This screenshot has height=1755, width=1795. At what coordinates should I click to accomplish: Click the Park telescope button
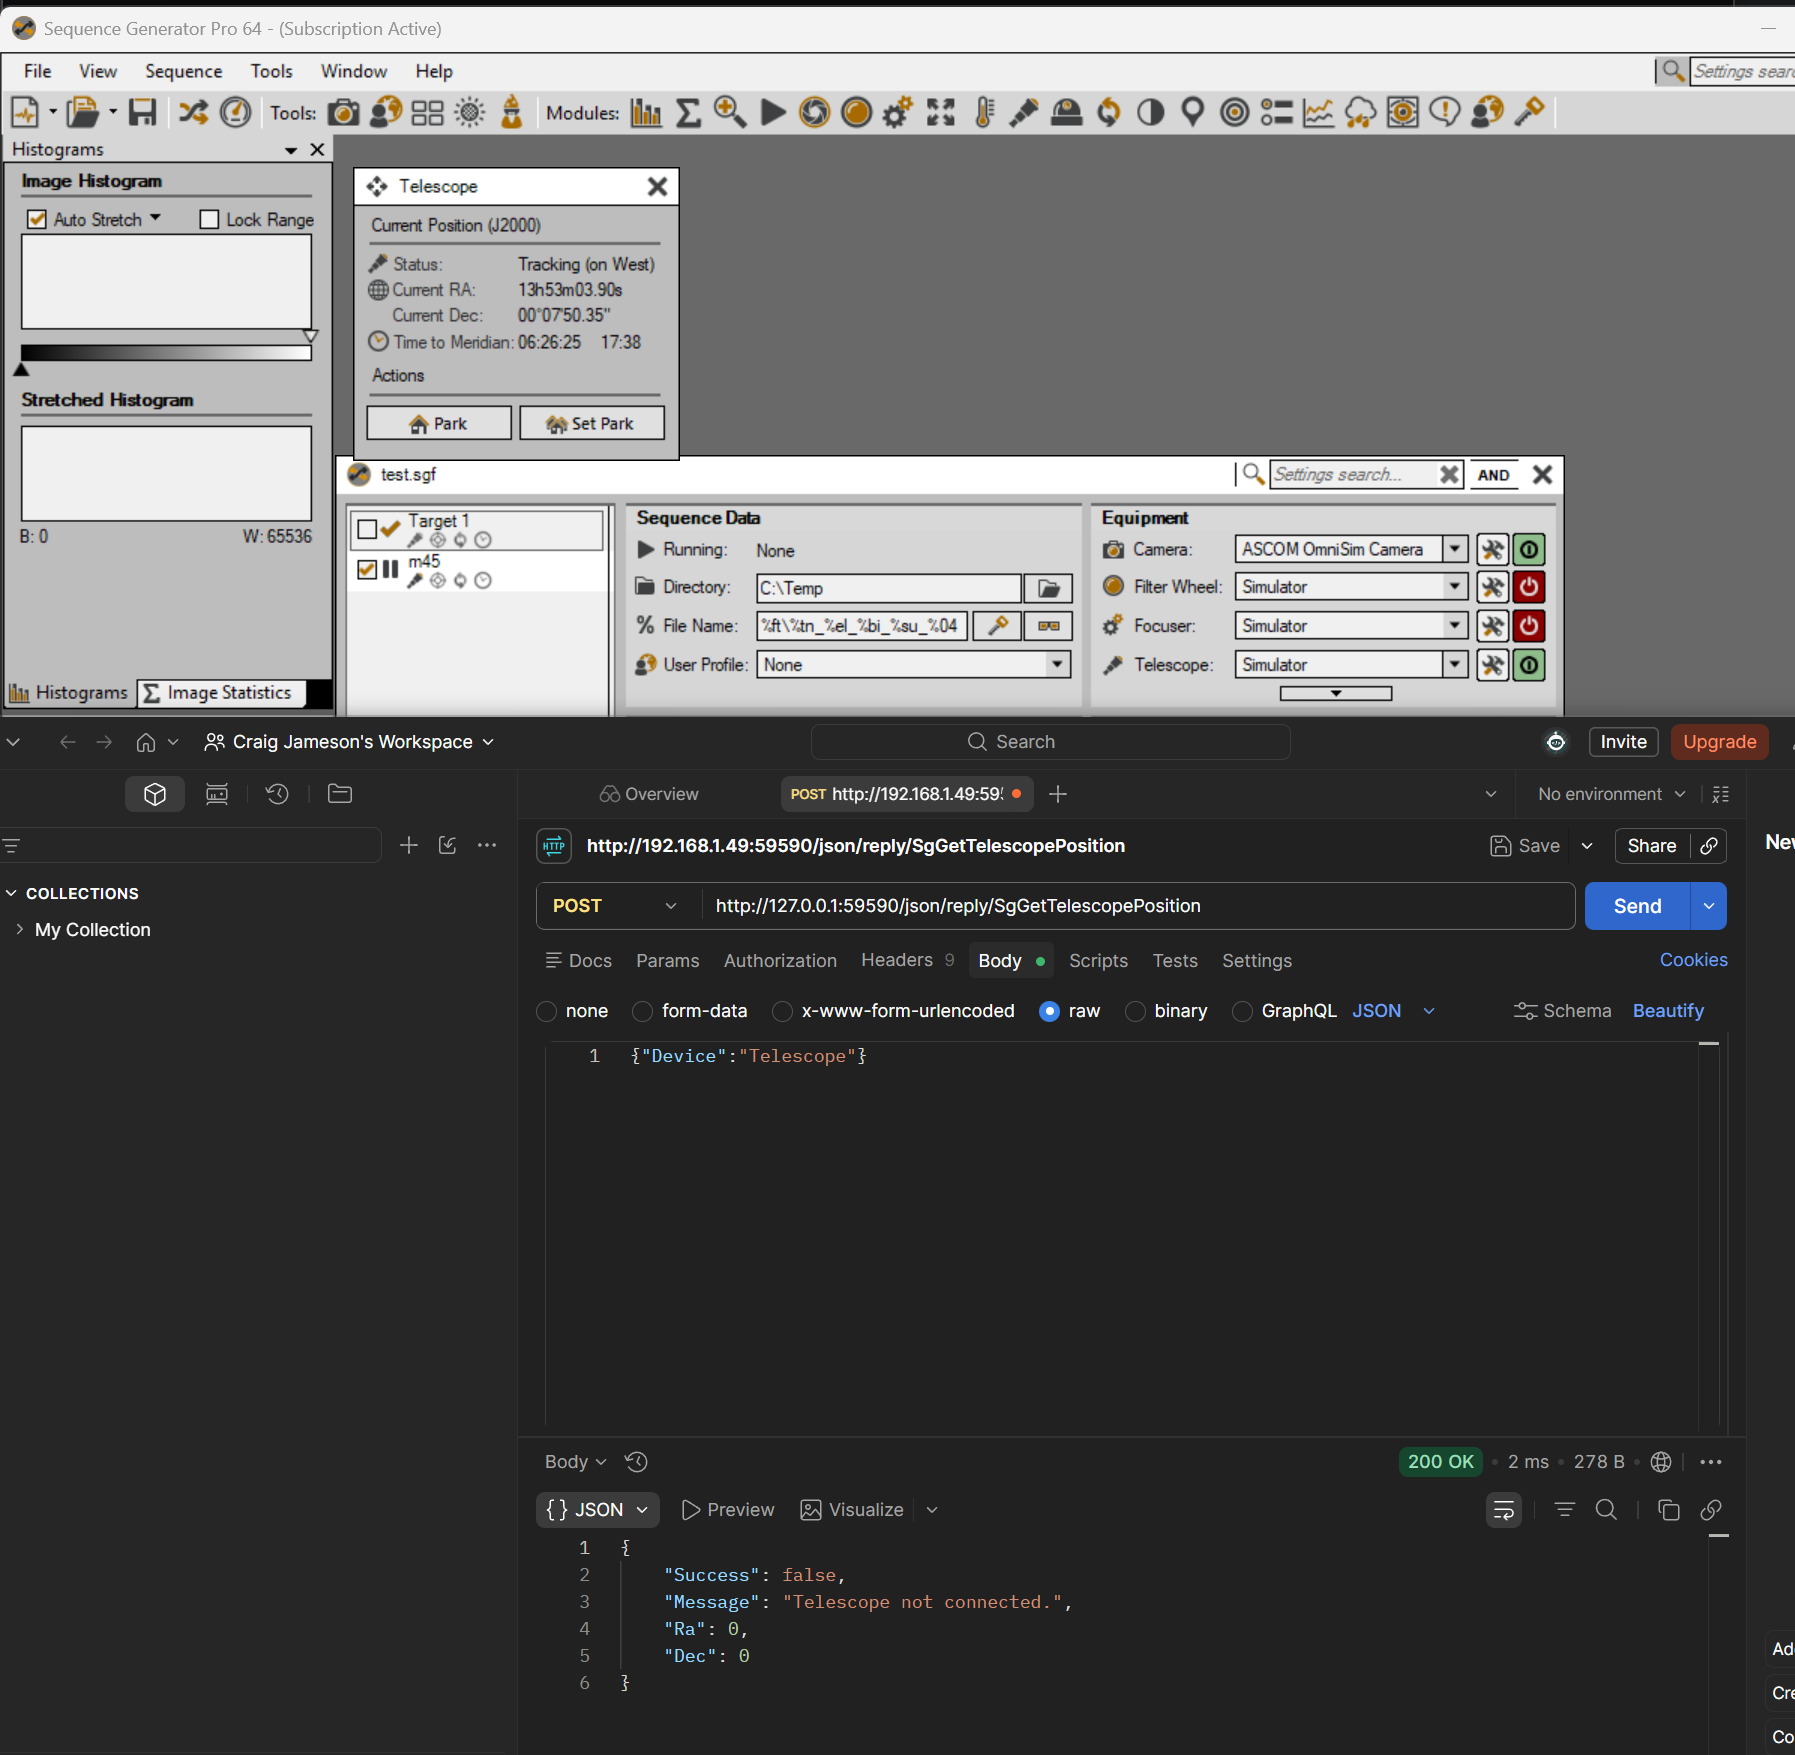(x=439, y=423)
